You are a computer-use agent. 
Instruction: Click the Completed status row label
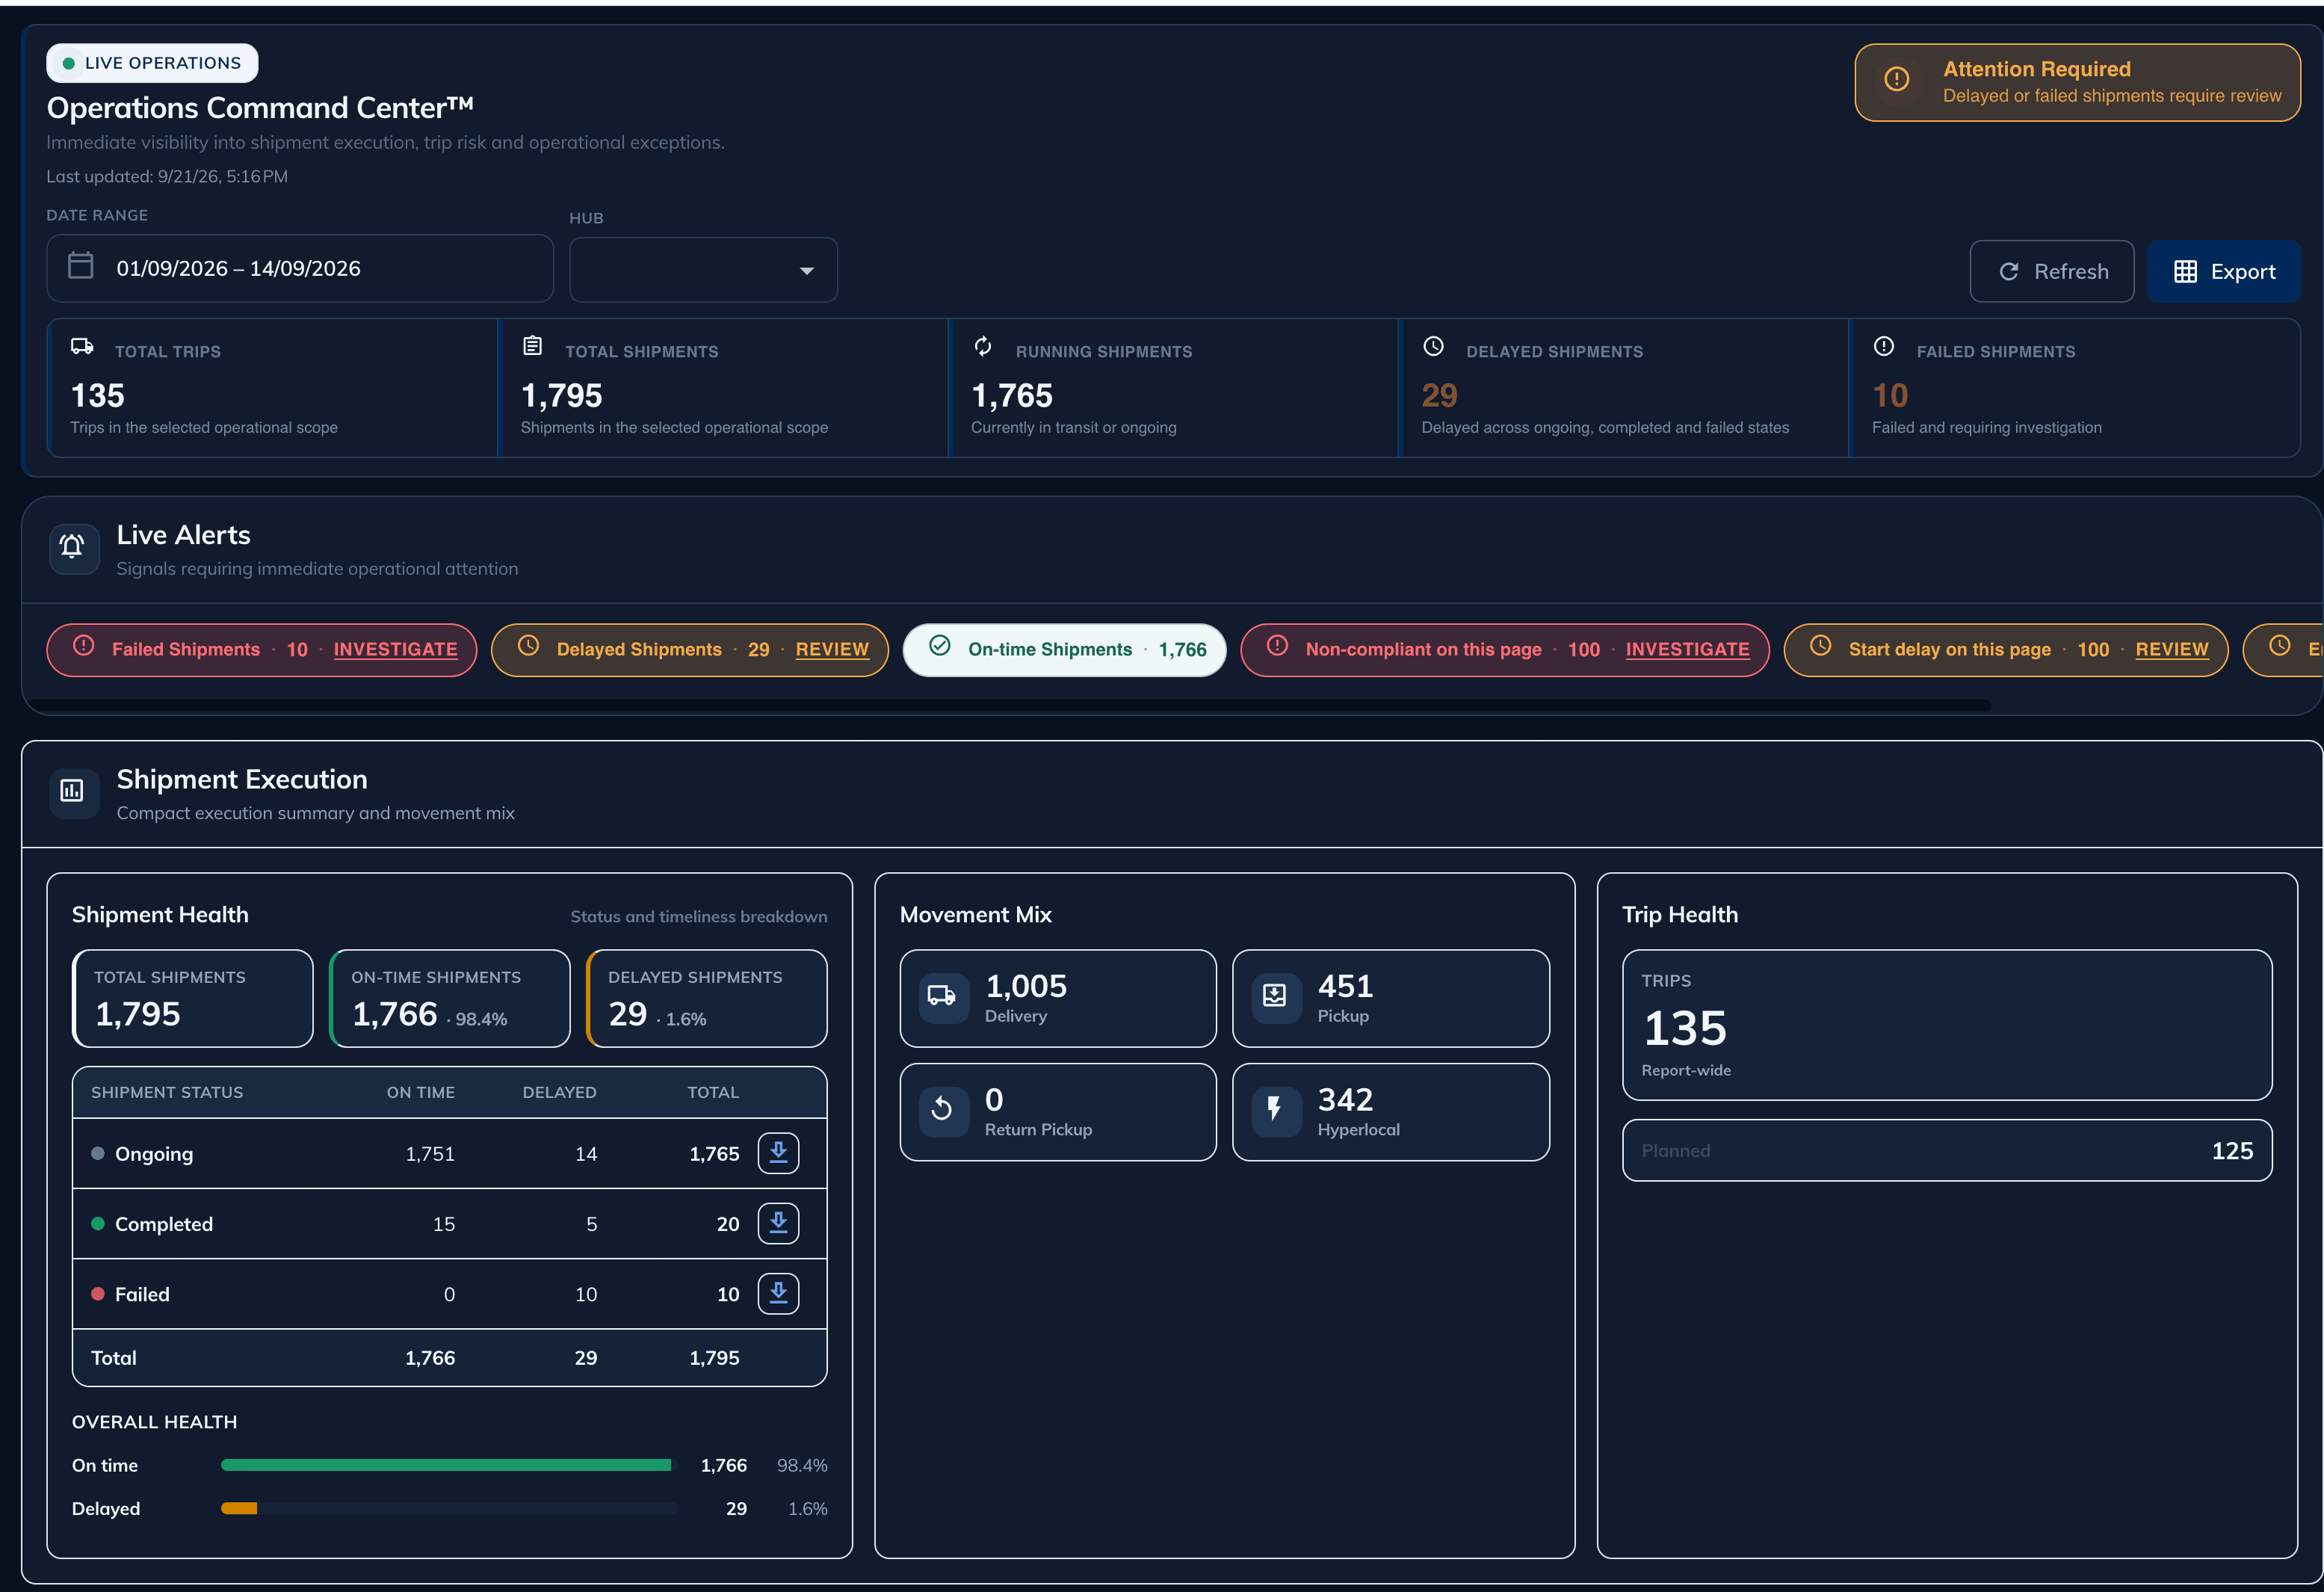[164, 1224]
